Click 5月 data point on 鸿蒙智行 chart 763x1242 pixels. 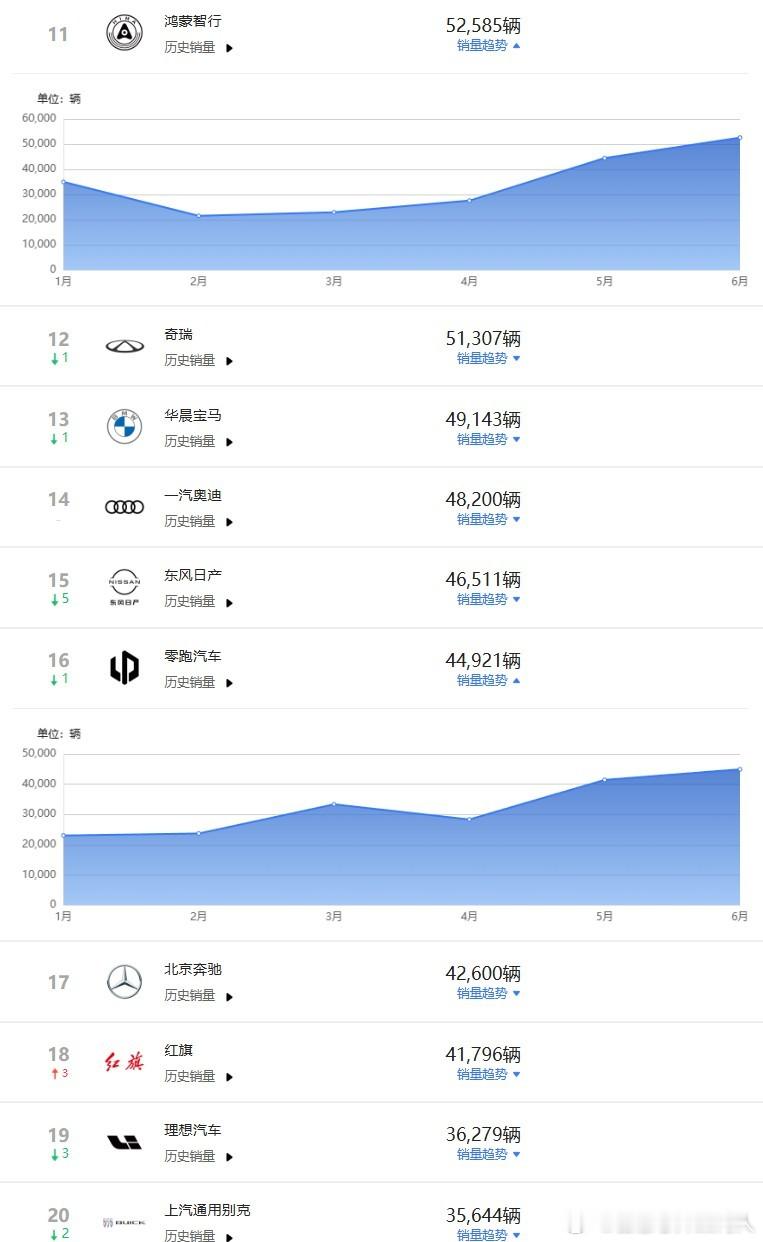(x=604, y=157)
